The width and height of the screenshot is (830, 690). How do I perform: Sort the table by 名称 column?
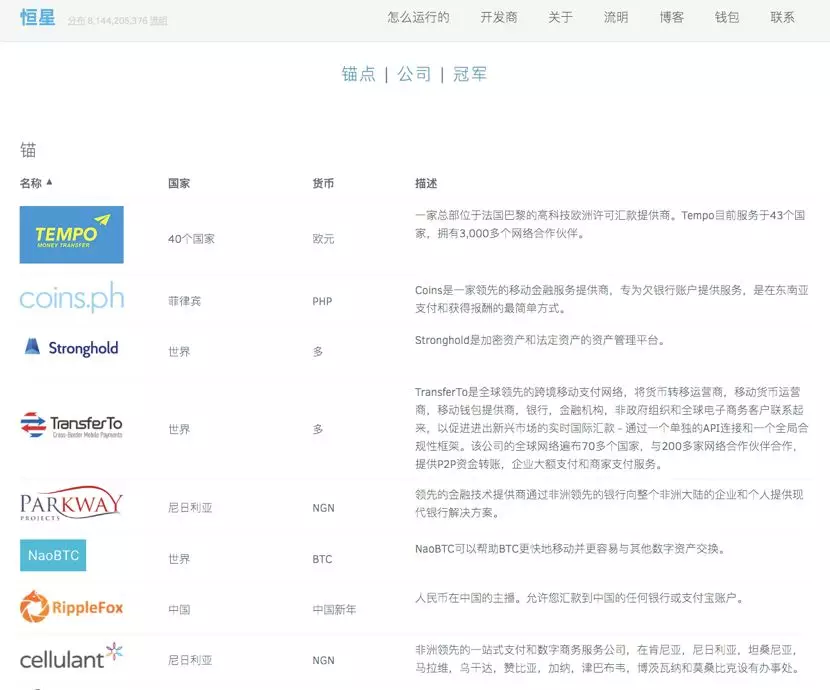tap(36, 183)
